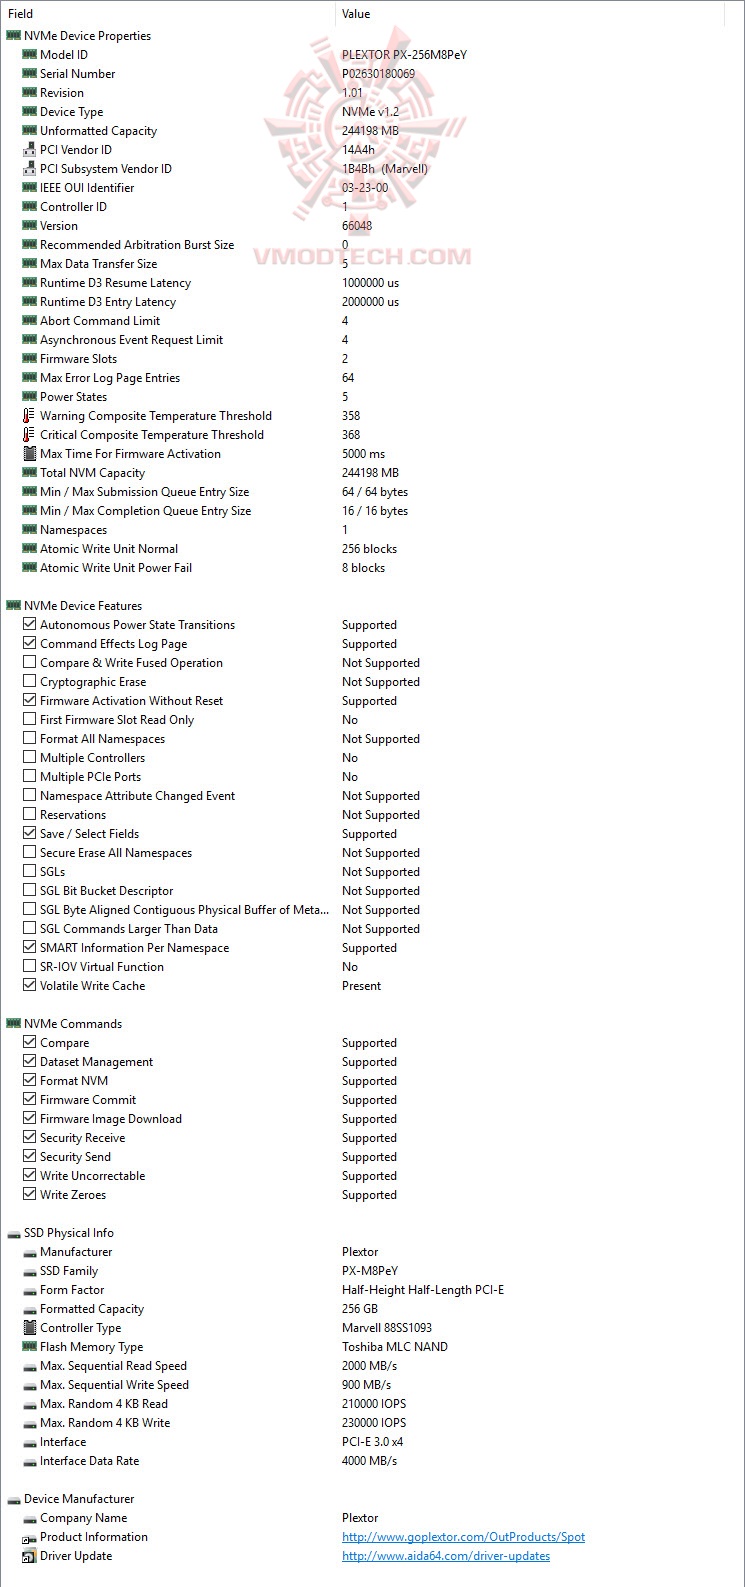Click the Max. Sequential Read Speed icon
The height and width of the screenshot is (1587, 745).
30,1366
